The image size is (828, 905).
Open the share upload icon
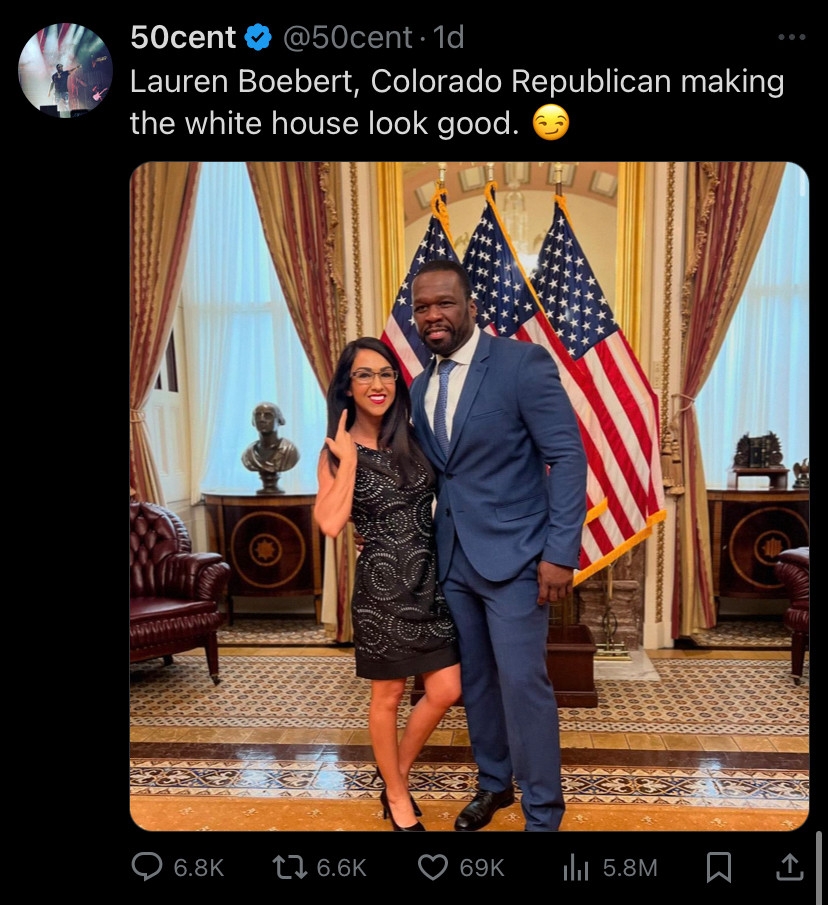coord(790,867)
